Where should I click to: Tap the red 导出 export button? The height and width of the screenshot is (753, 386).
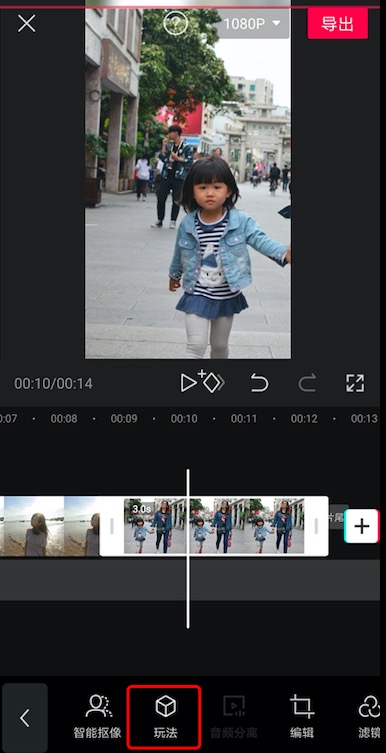338,24
